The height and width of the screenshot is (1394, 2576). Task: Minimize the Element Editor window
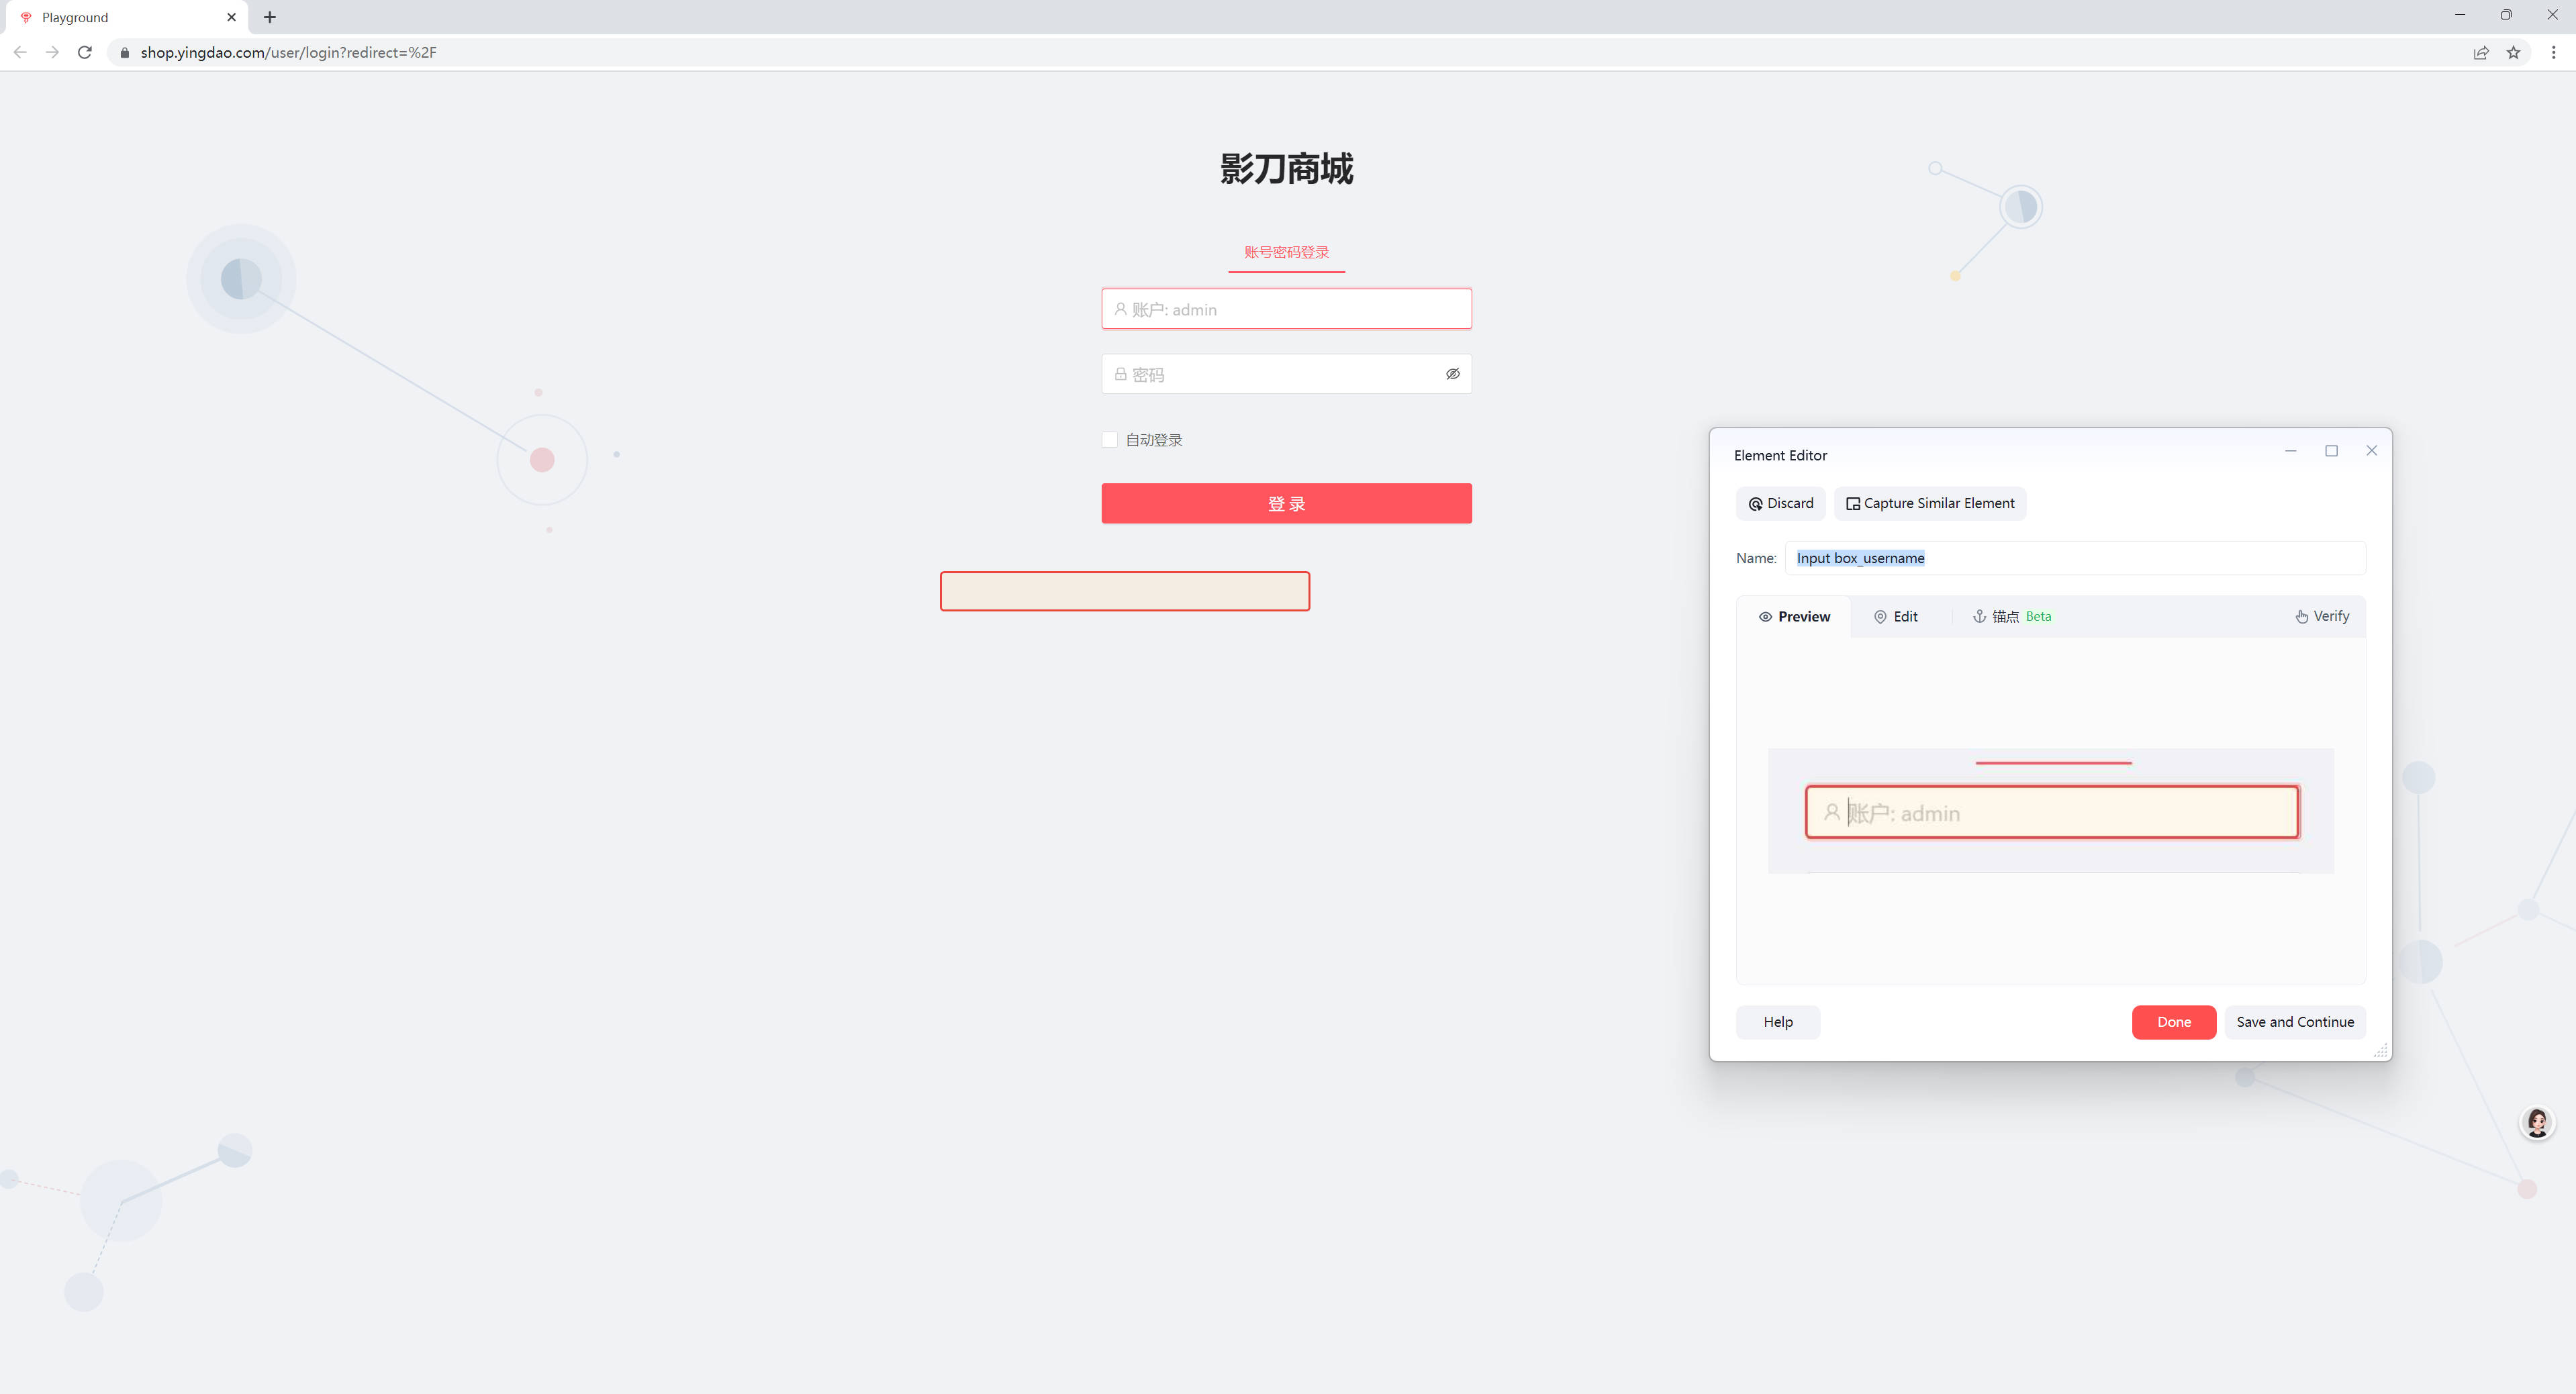[x=2290, y=451]
